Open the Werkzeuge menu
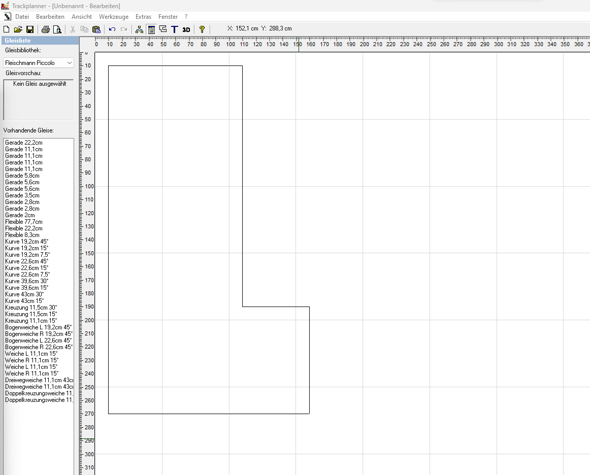Image resolution: width=590 pixels, height=475 pixels. tap(114, 17)
